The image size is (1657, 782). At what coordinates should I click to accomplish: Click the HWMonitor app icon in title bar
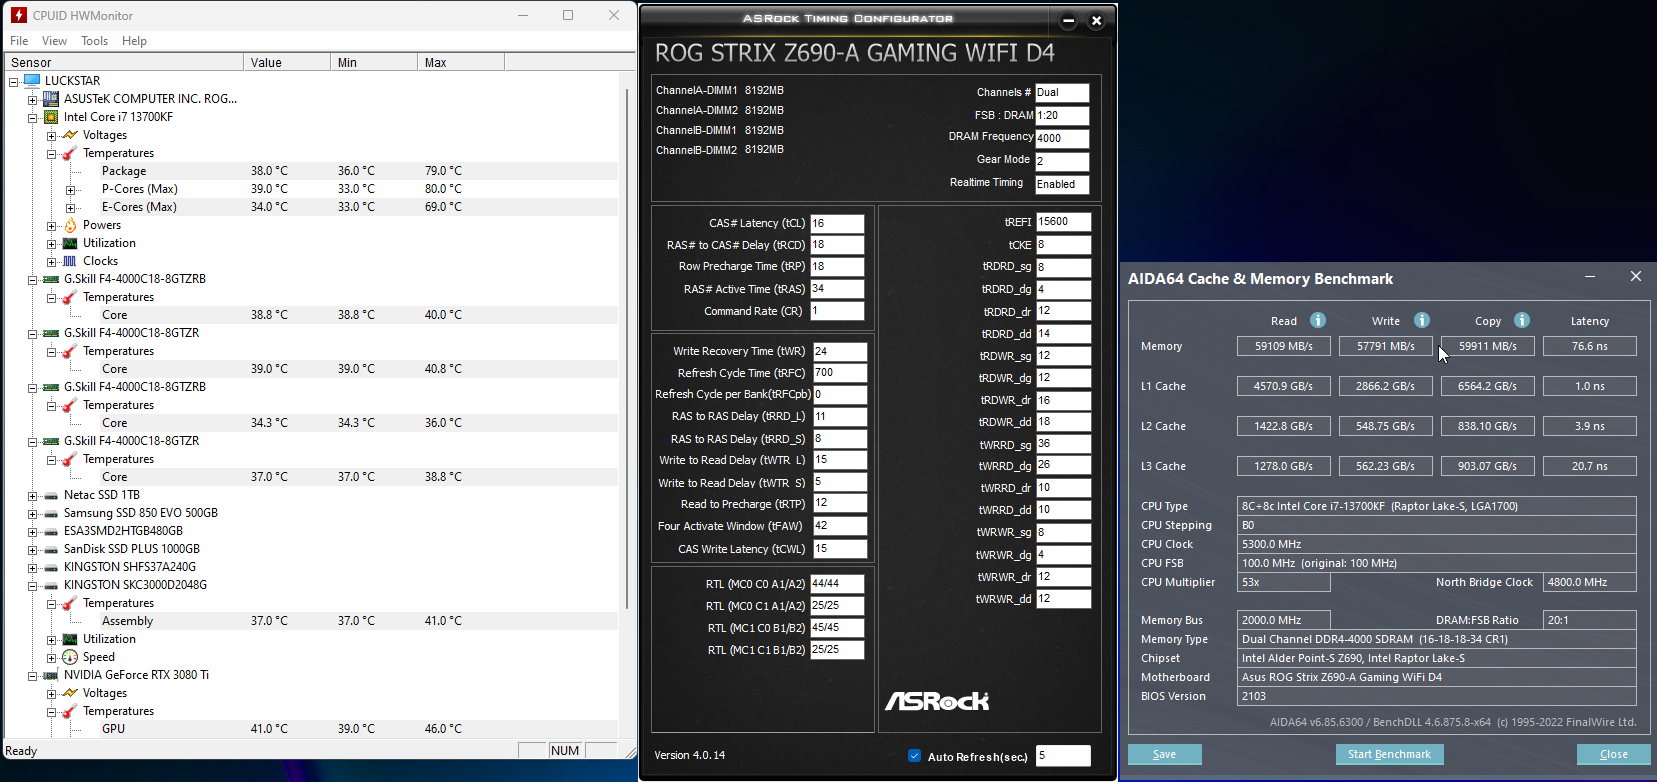pos(18,15)
